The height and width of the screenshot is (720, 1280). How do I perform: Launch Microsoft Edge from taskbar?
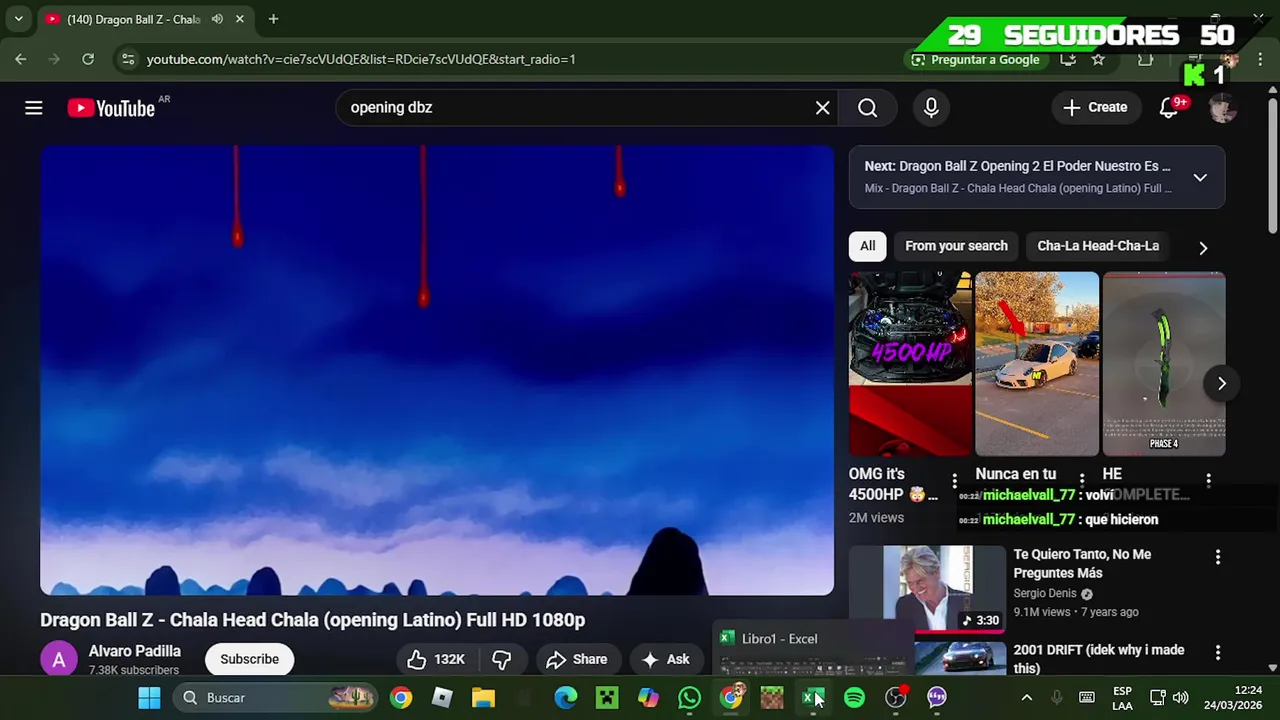(x=566, y=698)
